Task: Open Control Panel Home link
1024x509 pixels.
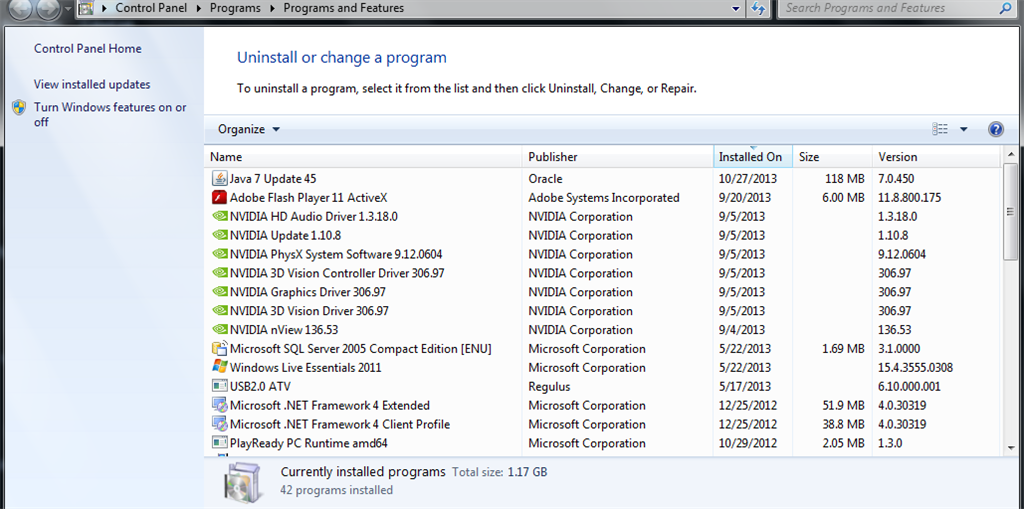Action: (88, 48)
